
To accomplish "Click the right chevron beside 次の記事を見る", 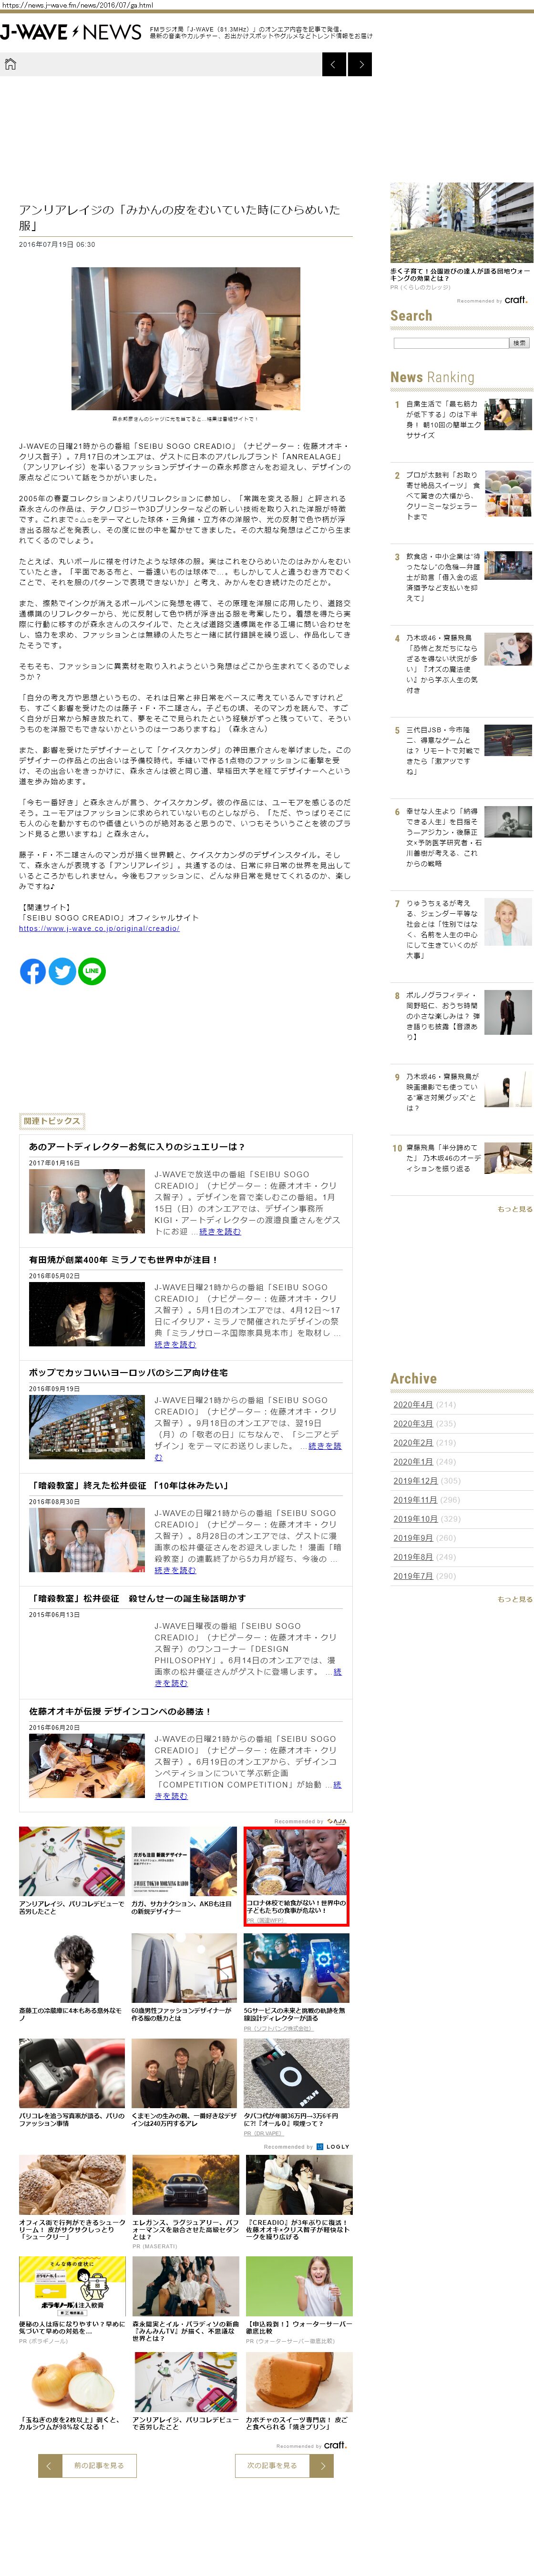I will pos(321,2465).
